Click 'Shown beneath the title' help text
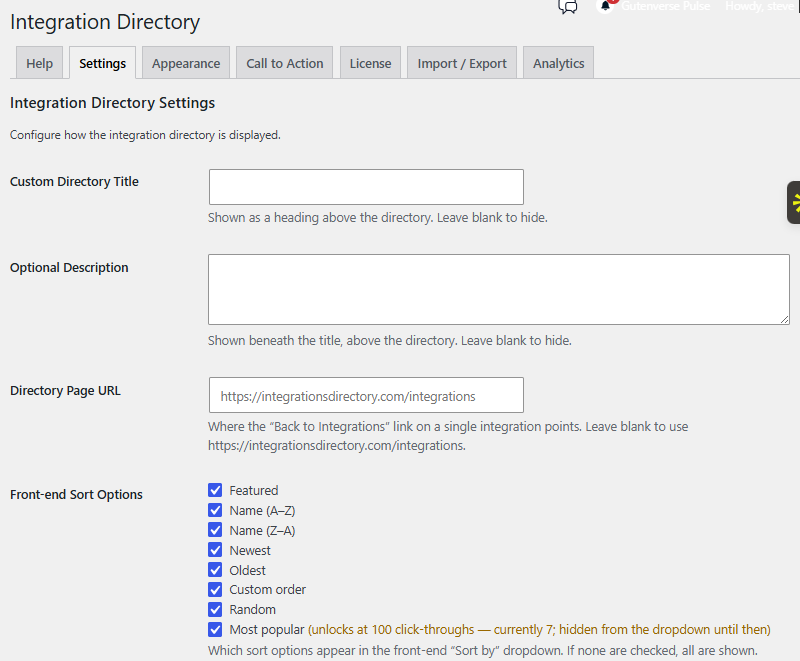The image size is (800, 661). click(390, 341)
